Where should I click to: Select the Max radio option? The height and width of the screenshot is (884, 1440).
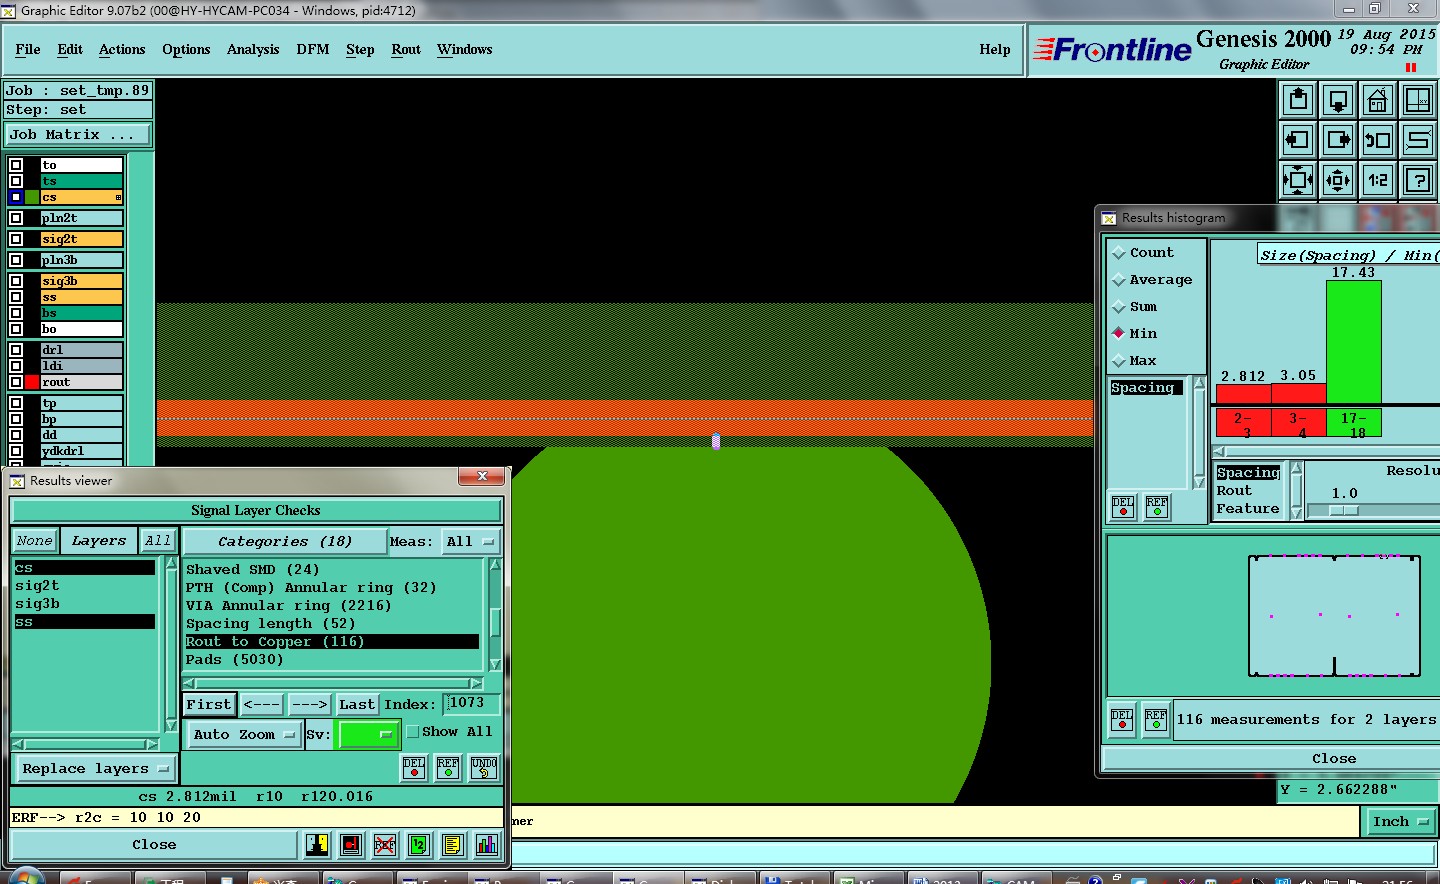[x=1119, y=361]
